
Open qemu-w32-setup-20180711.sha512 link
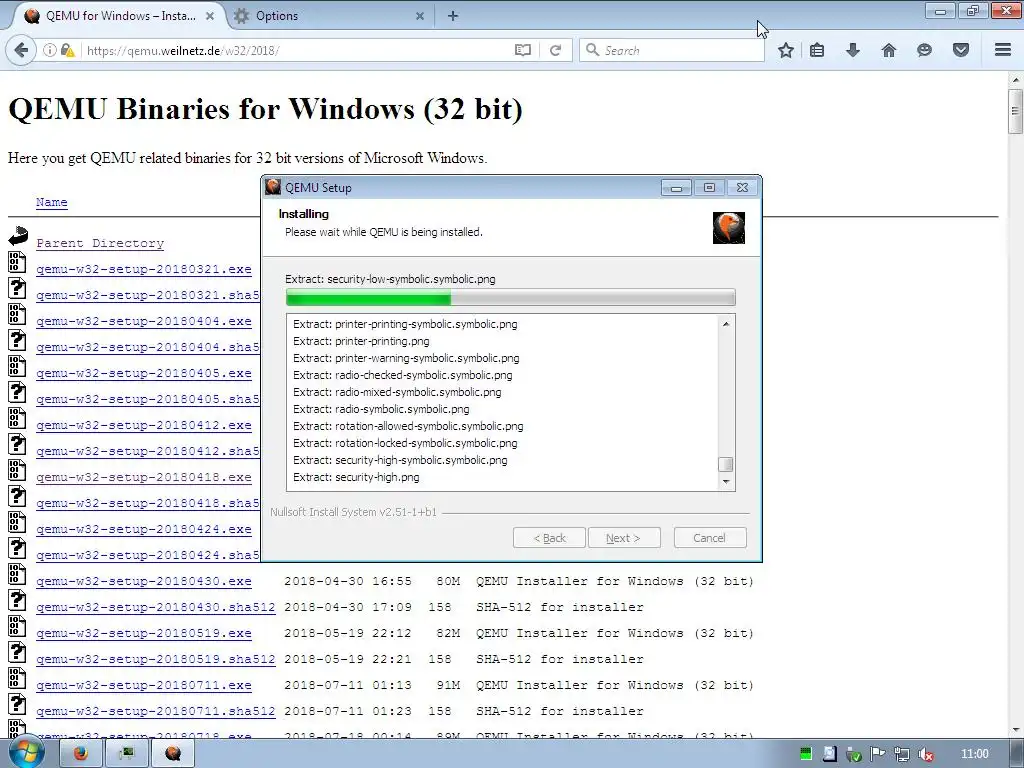pyautogui.click(x=155, y=711)
